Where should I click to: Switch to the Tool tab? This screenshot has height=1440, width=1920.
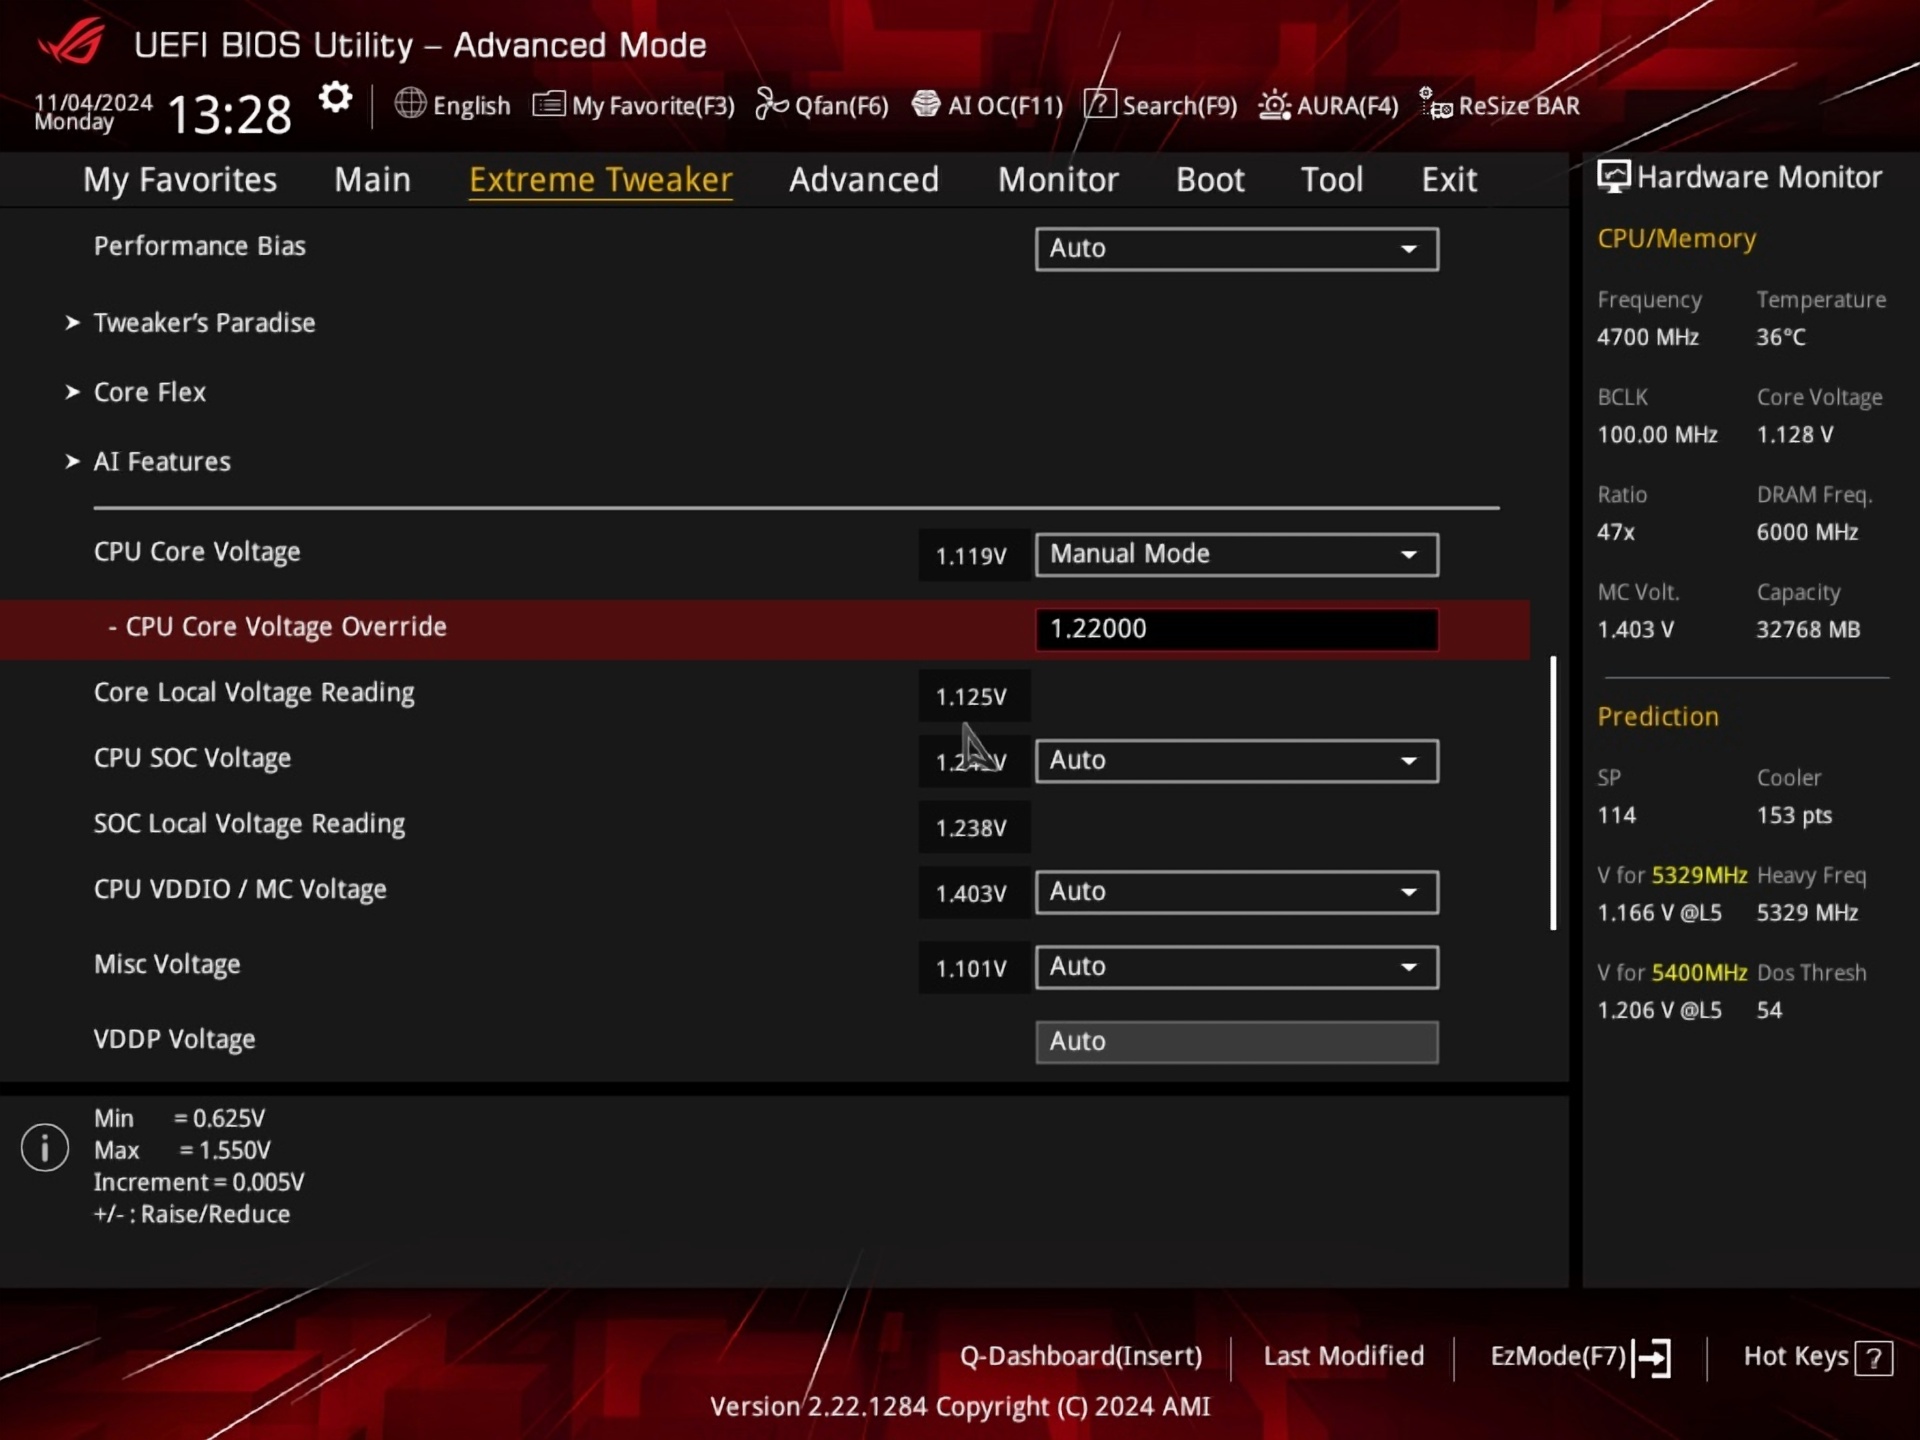pos(1331,179)
